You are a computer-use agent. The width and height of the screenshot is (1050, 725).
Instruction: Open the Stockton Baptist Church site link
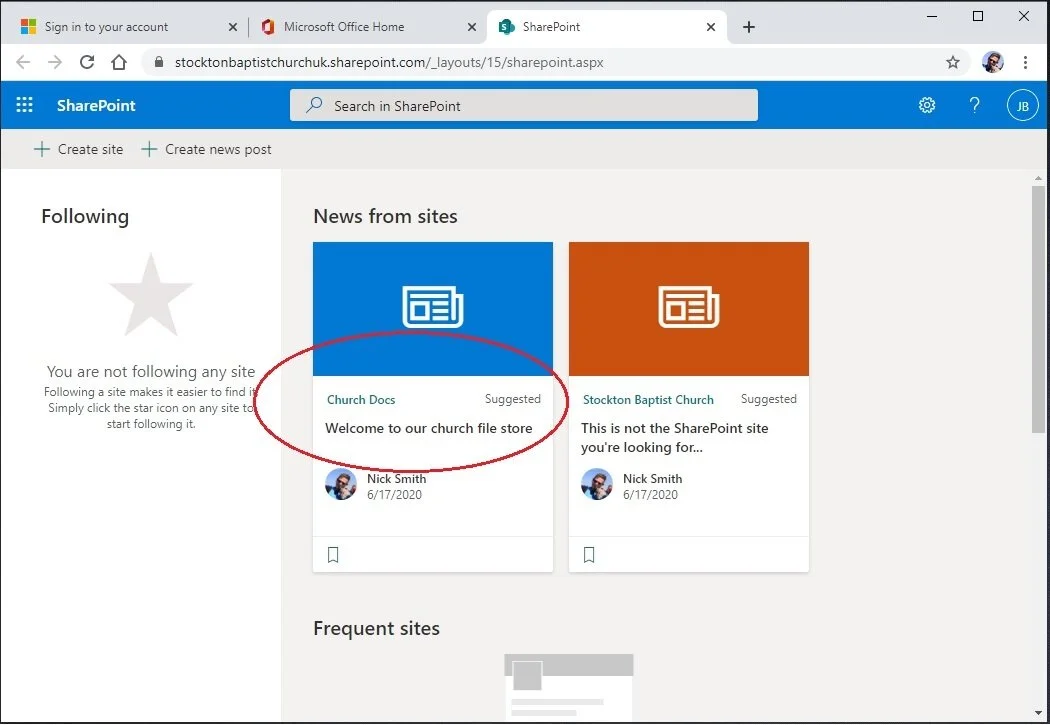tap(648, 400)
